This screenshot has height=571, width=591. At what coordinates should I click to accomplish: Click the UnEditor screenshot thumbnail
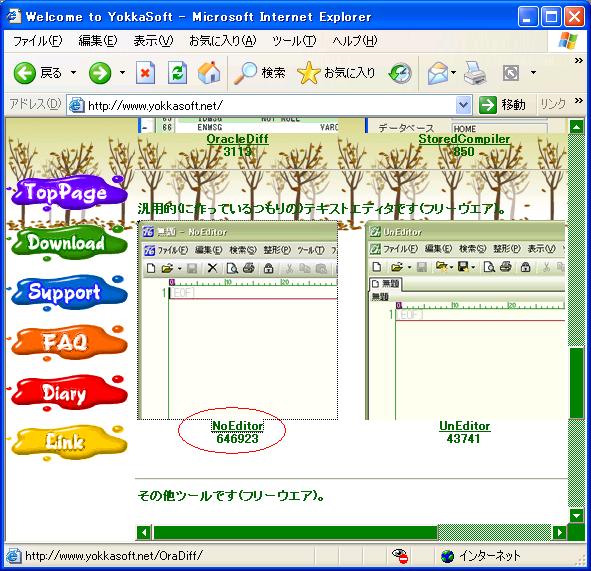click(x=465, y=320)
